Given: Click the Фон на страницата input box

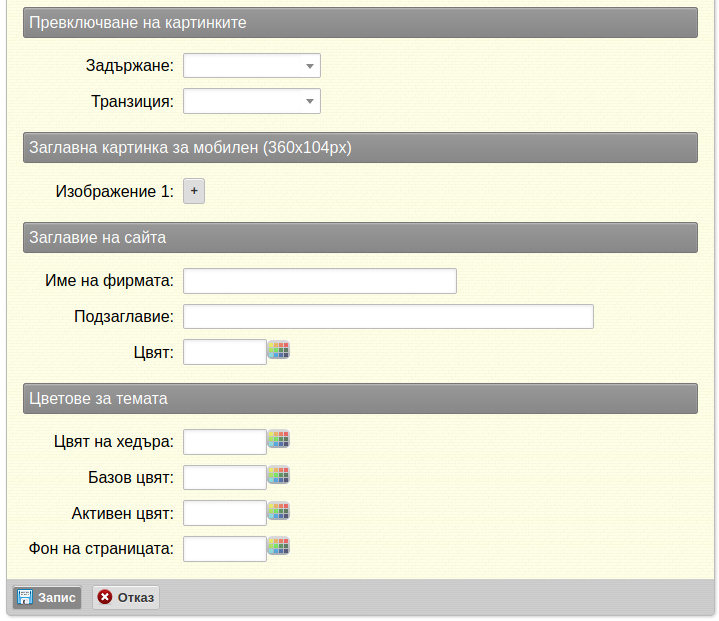Looking at the screenshot, I should [x=225, y=549].
